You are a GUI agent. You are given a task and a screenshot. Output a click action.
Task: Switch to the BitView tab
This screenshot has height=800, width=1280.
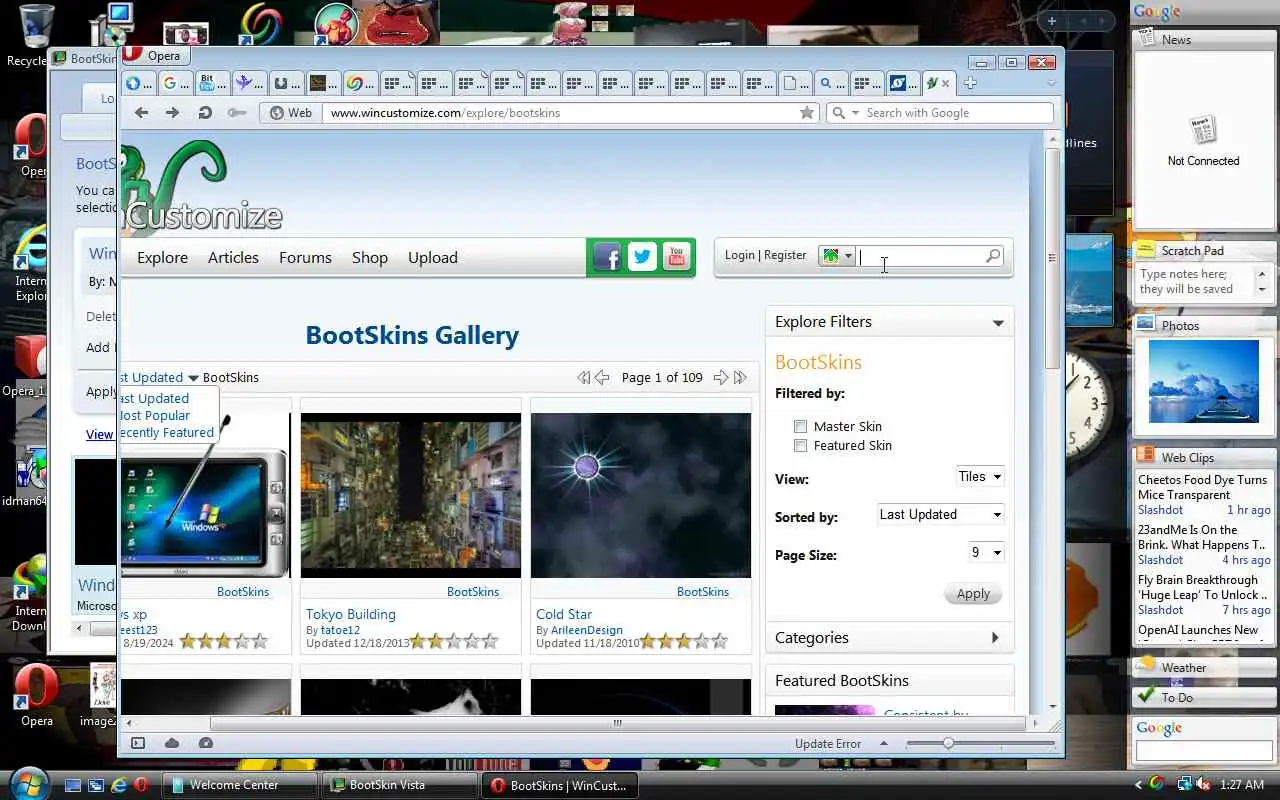(209, 83)
